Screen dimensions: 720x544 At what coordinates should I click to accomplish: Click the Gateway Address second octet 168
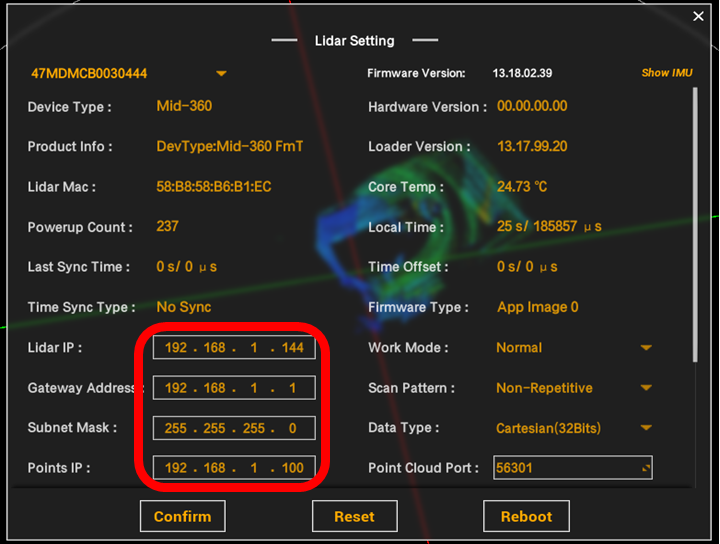pos(214,388)
